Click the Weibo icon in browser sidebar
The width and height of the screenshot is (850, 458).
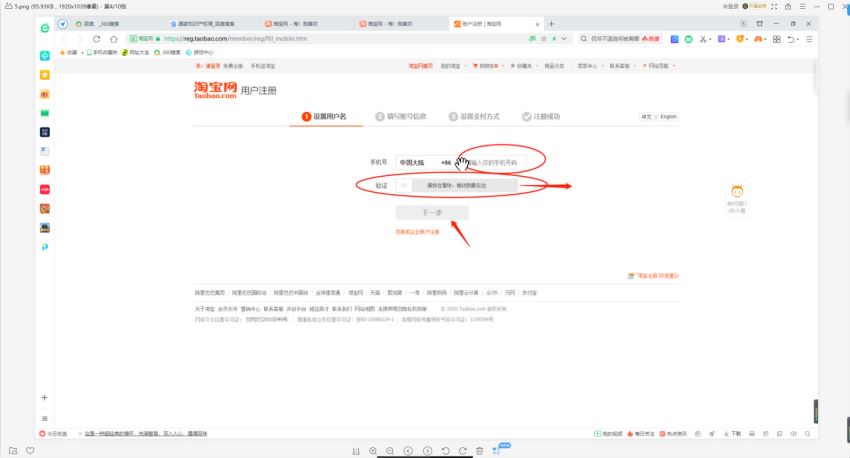click(x=45, y=93)
